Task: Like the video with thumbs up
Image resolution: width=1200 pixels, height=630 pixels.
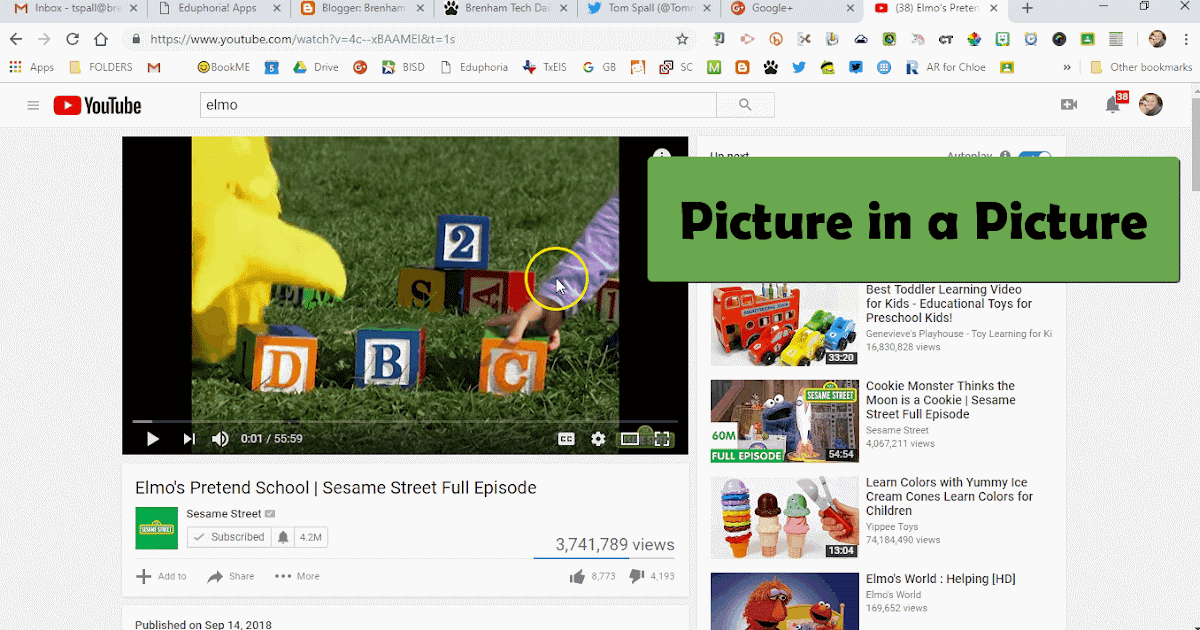Action: click(x=577, y=576)
